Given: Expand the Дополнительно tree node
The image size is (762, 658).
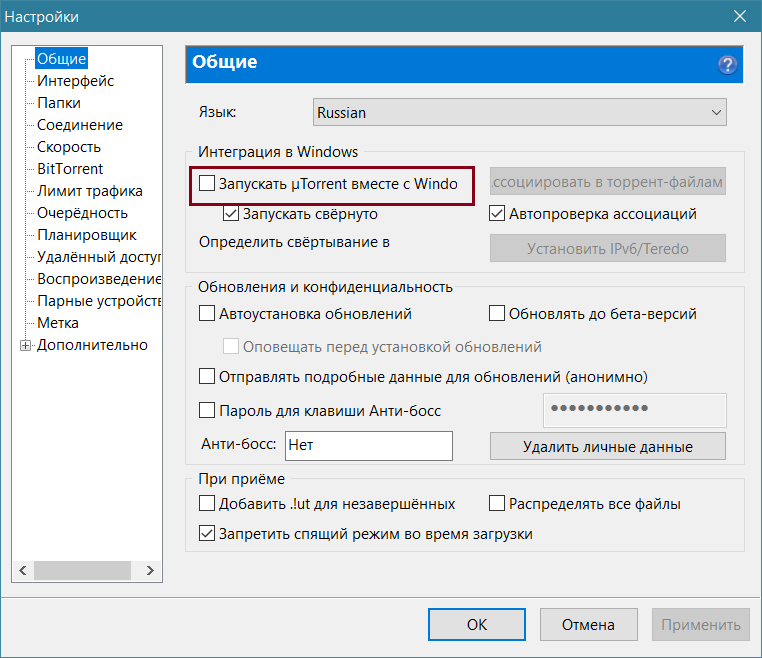Looking at the screenshot, I should [25, 346].
